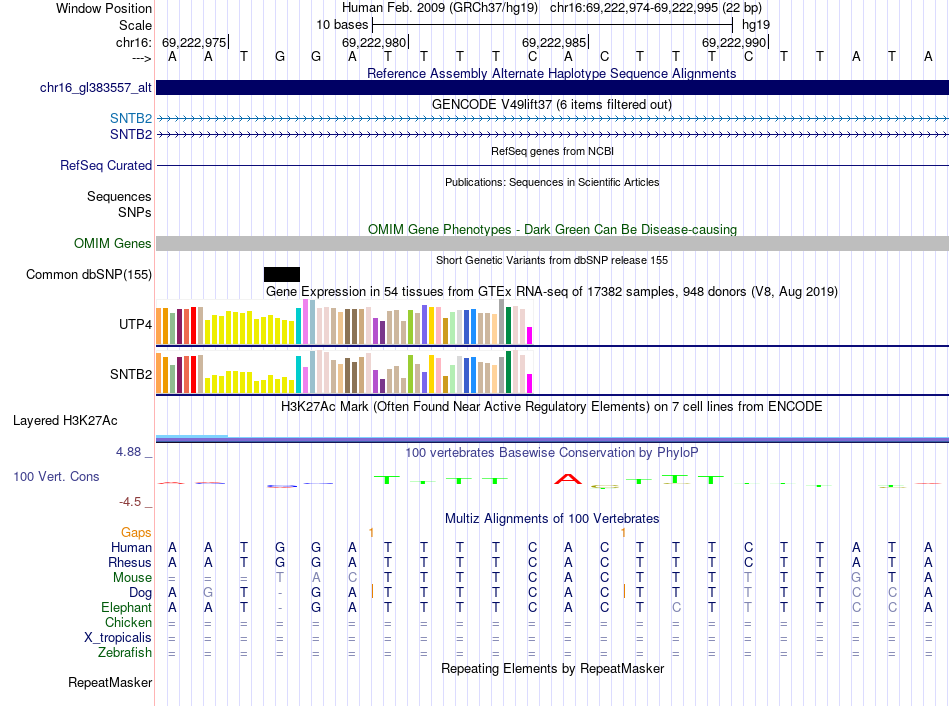
Task: Click the Window Position label
Action: tap(104, 8)
